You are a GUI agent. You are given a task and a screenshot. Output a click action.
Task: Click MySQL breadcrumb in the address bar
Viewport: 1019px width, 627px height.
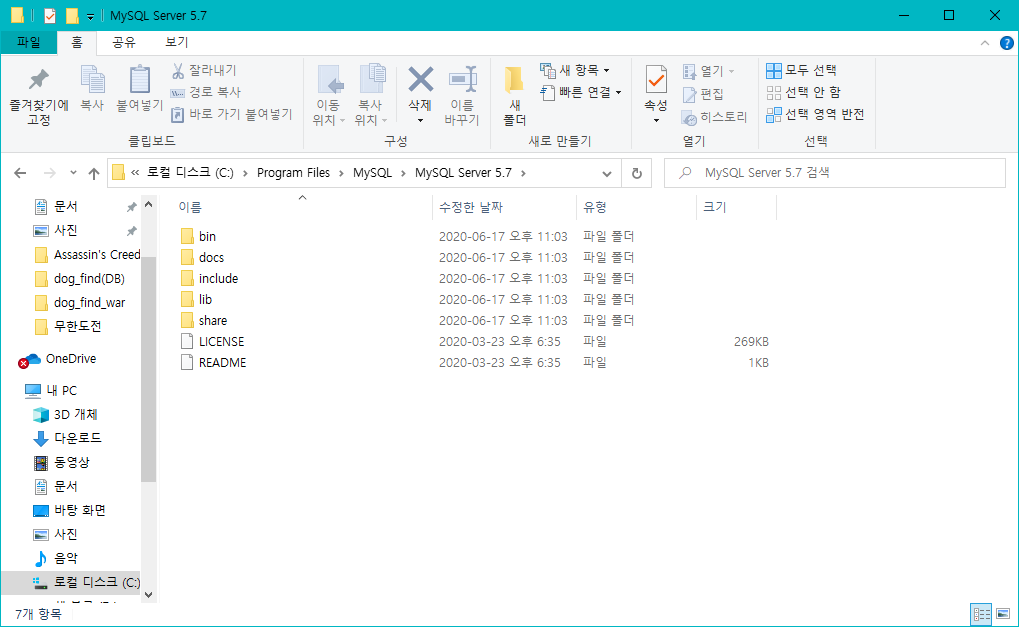click(x=372, y=173)
